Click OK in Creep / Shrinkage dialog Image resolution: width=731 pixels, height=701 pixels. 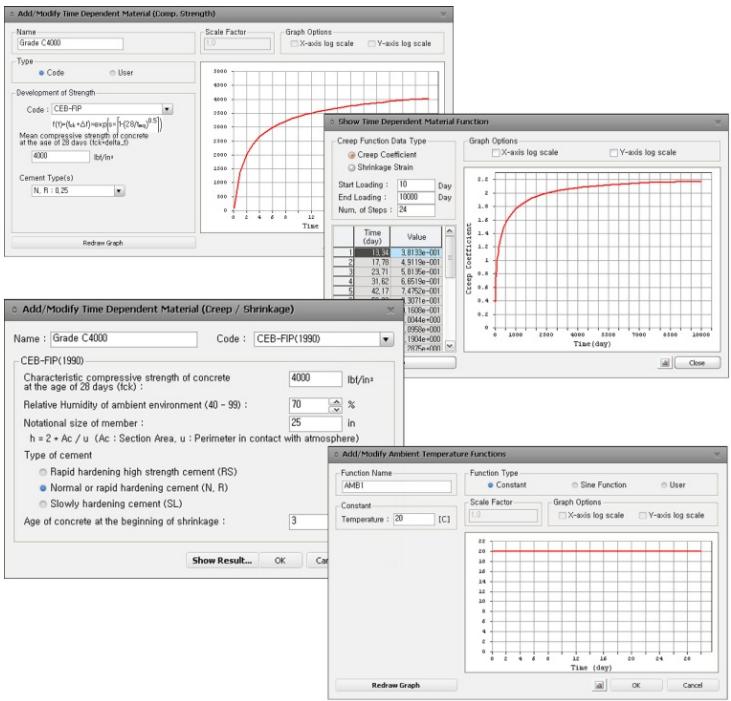tap(280, 560)
